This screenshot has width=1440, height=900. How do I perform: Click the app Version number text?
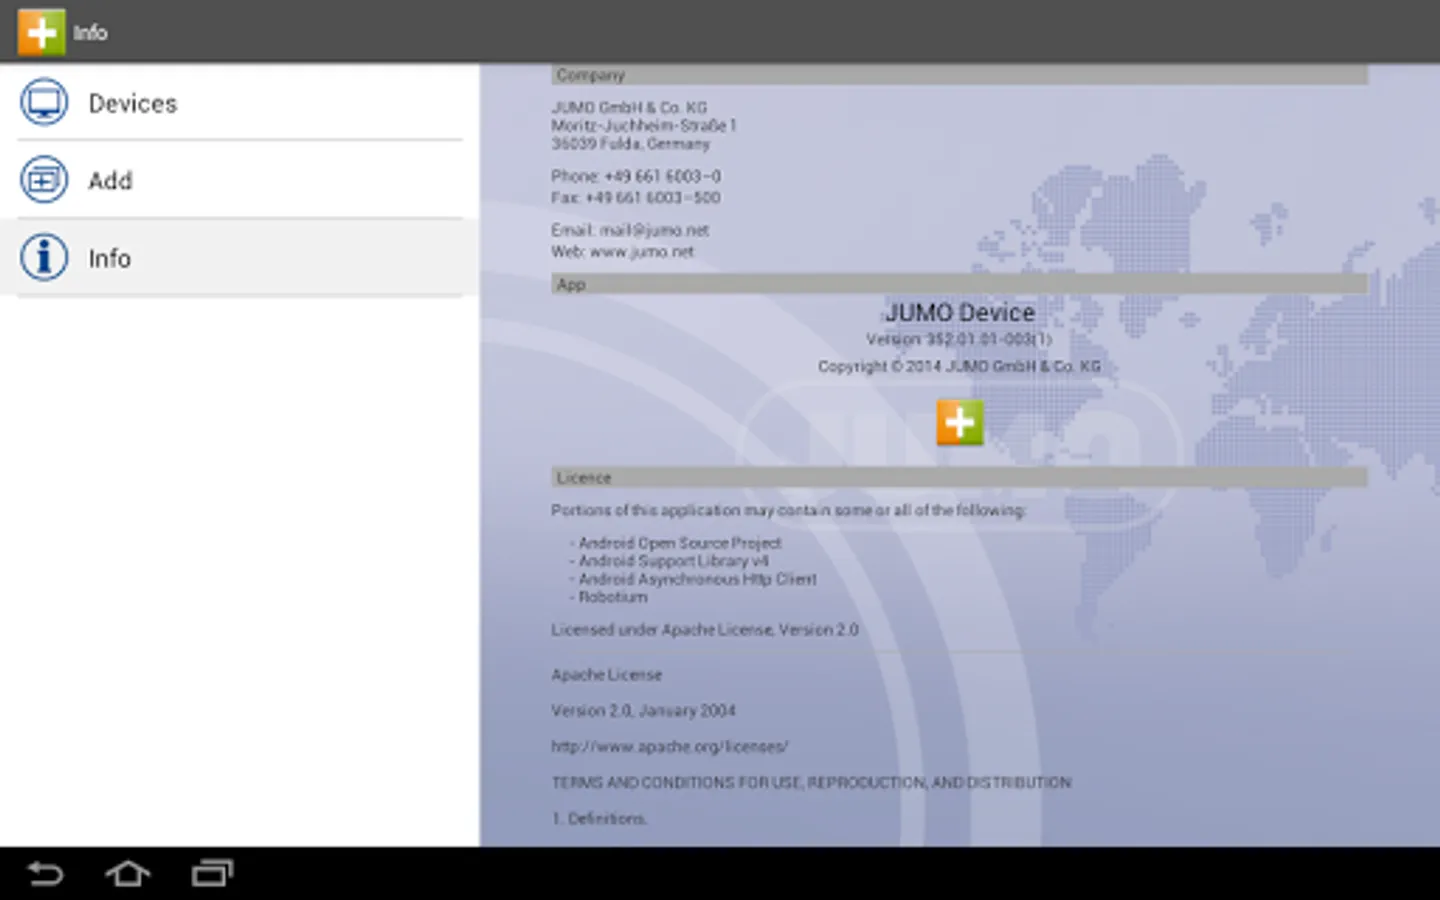[x=959, y=339]
